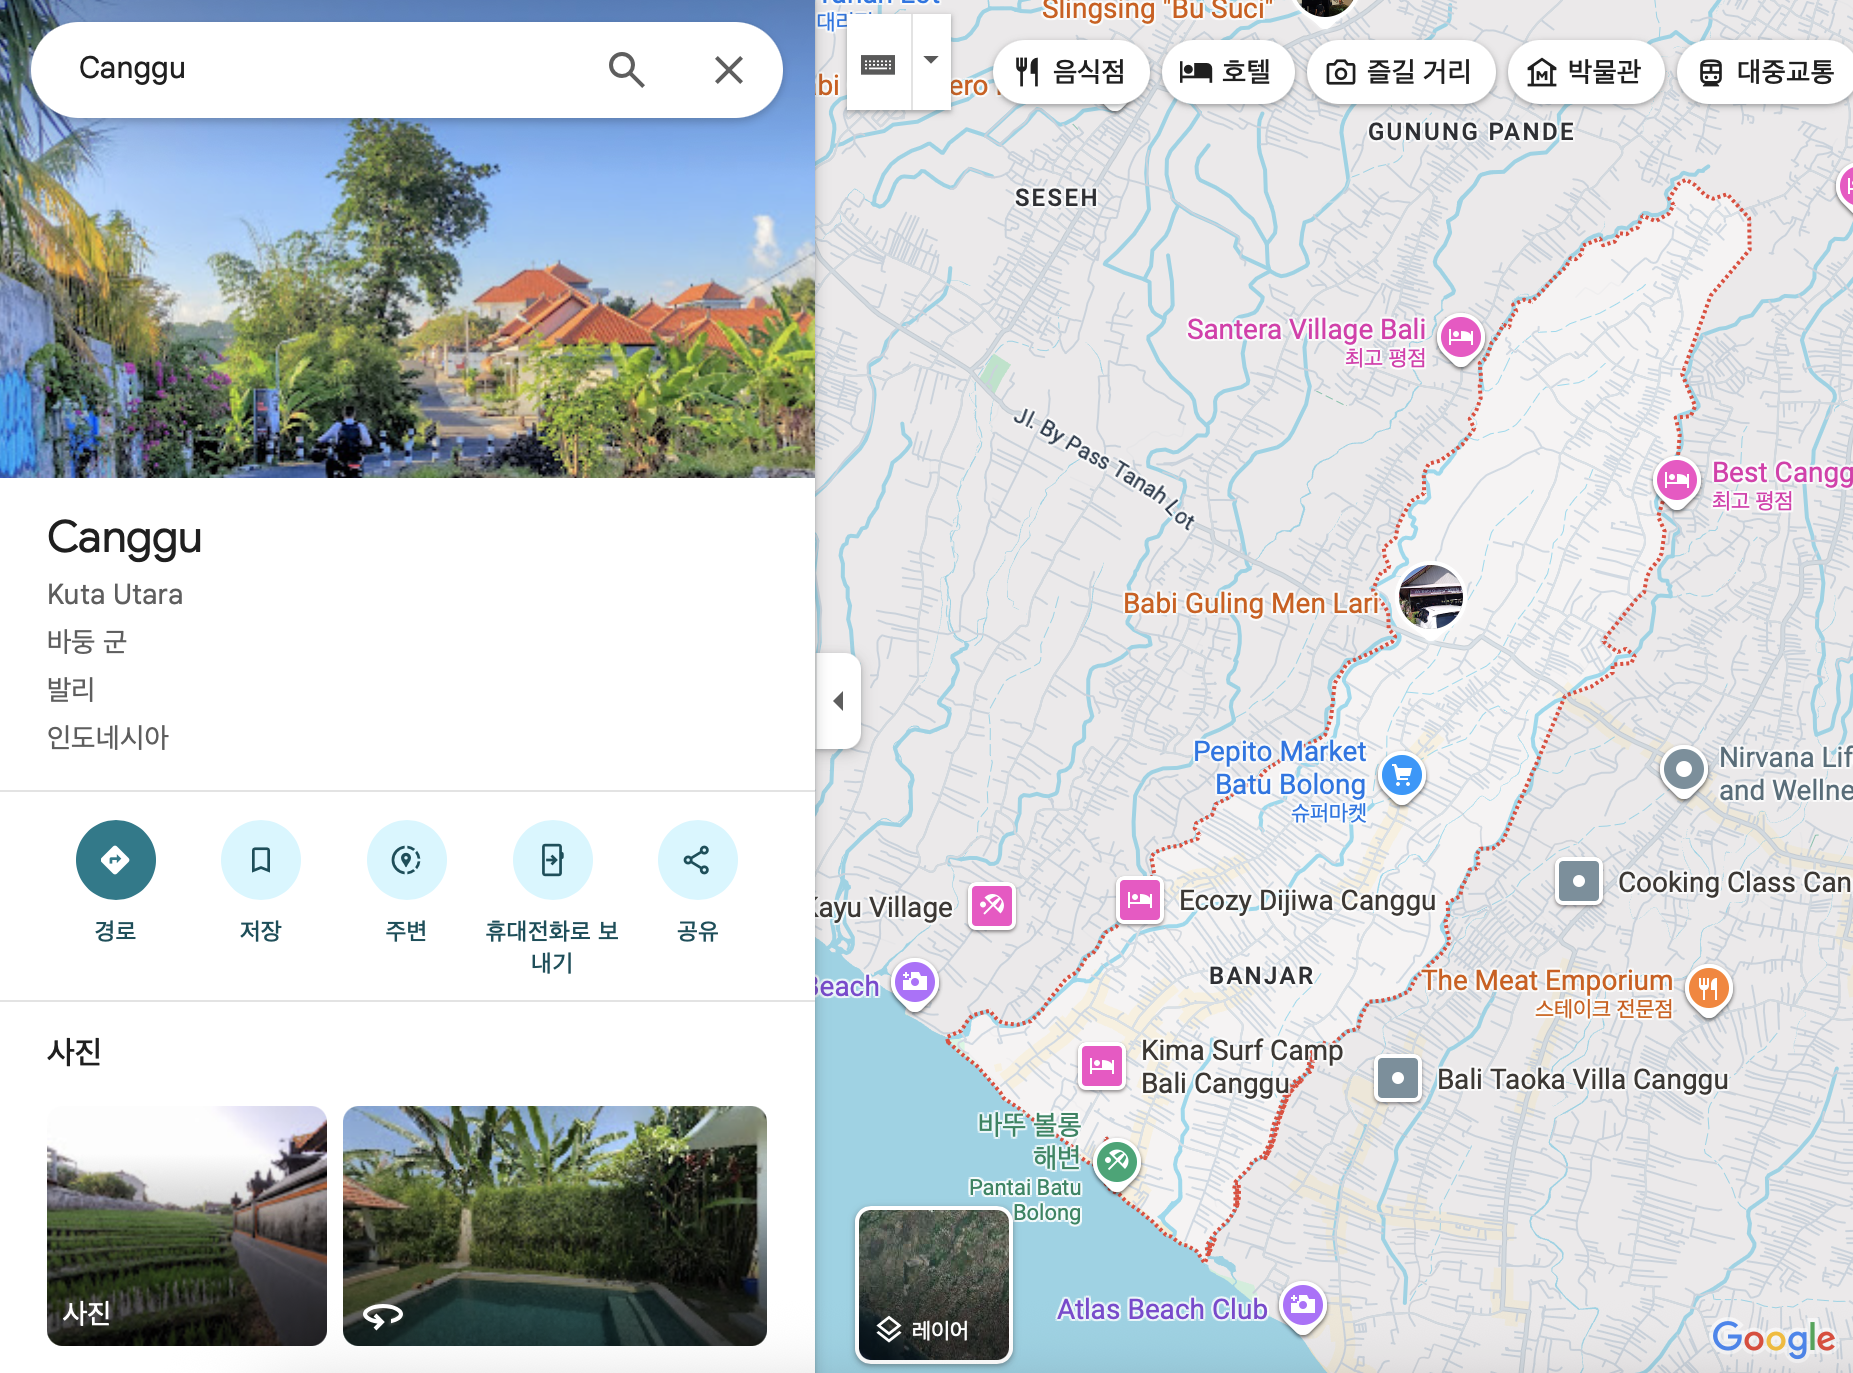Filter map by 박물관 museums

click(x=1585, y=72)
